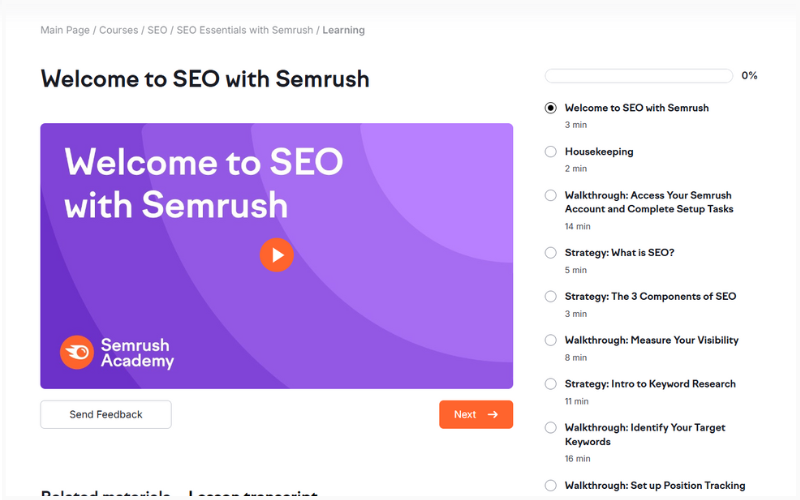Screen dimensions: 800x500
Task: Click the 16 min duration label
Action: click(578, 459)
